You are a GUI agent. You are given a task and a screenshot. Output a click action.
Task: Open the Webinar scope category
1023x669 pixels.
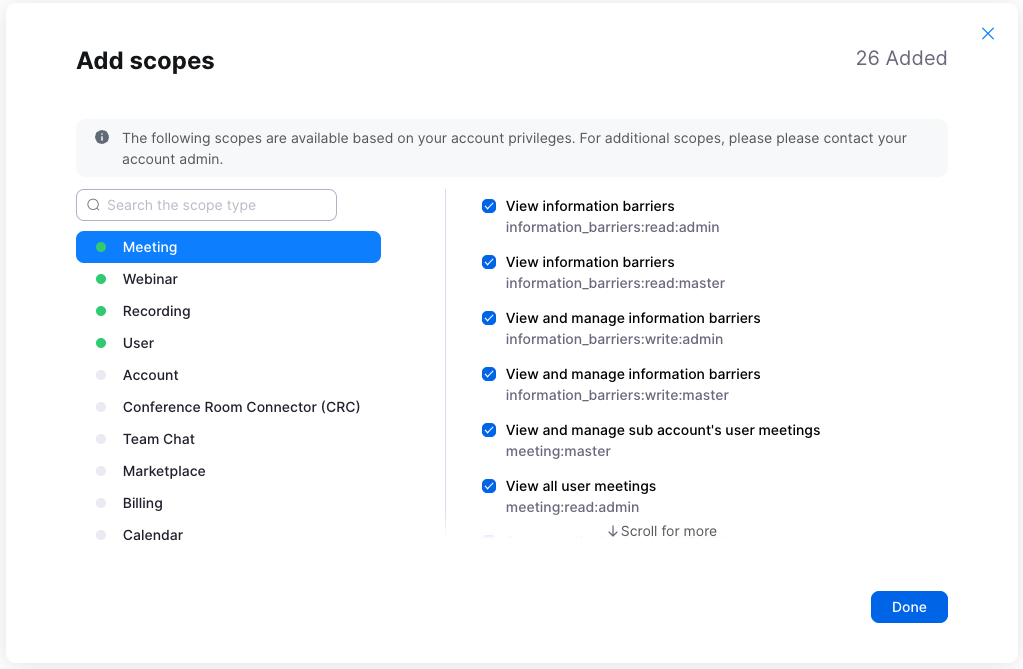150,279
